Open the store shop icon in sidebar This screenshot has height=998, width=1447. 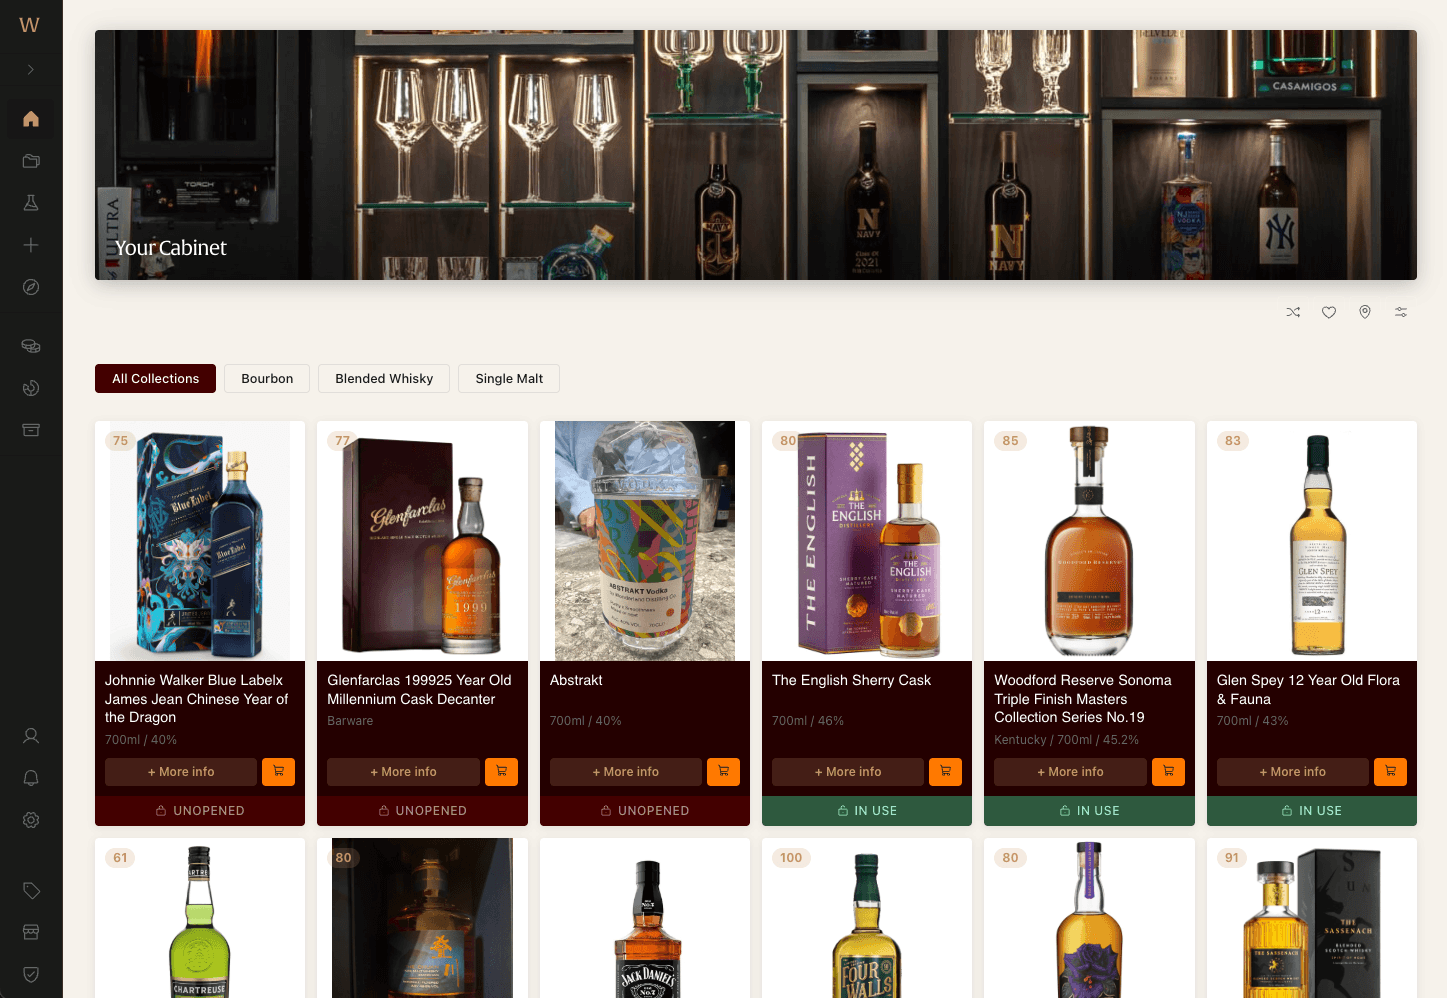(31, 932)
